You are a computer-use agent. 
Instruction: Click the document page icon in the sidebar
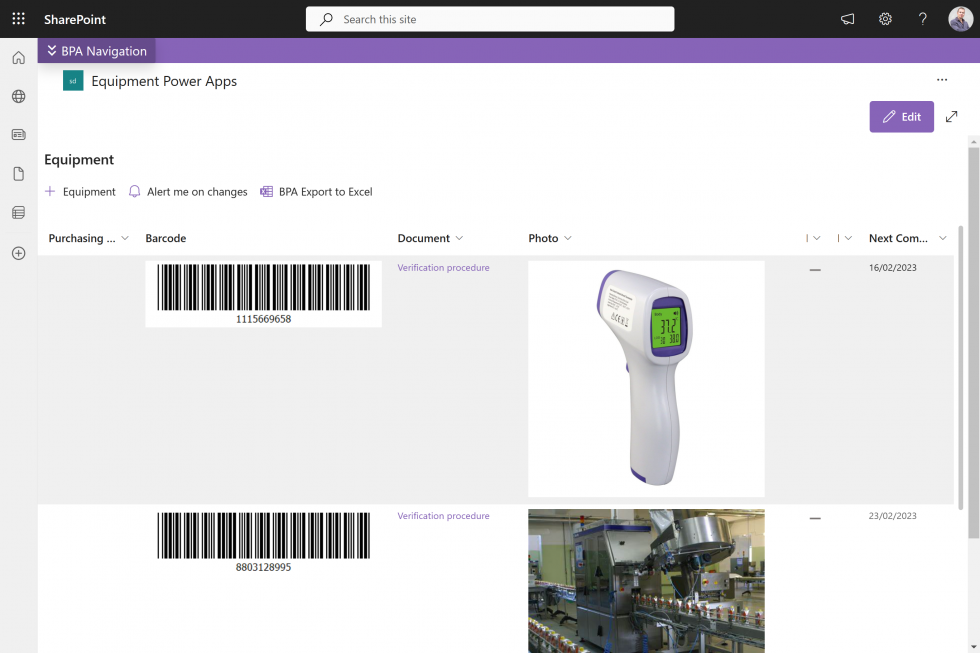click(18, 173)
